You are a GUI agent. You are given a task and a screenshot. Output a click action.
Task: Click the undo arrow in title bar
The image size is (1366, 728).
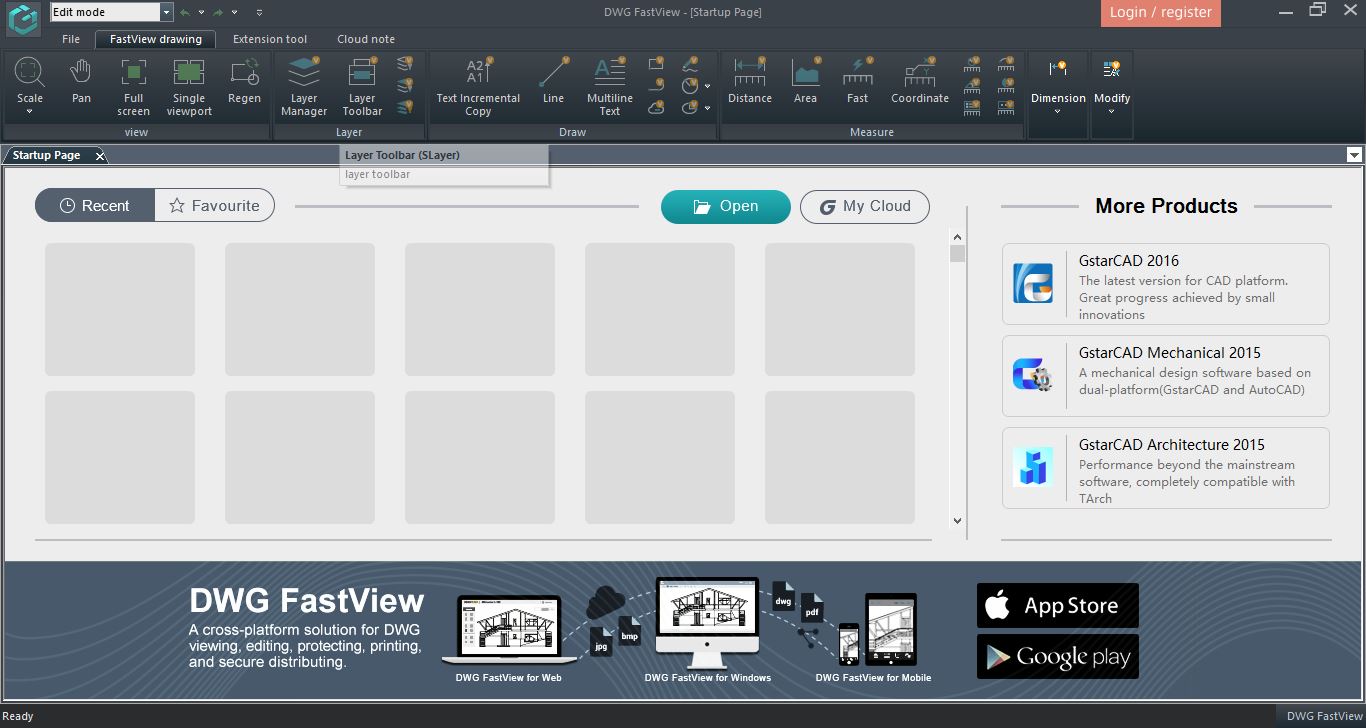pyautogui.click(x=185, y=12)
